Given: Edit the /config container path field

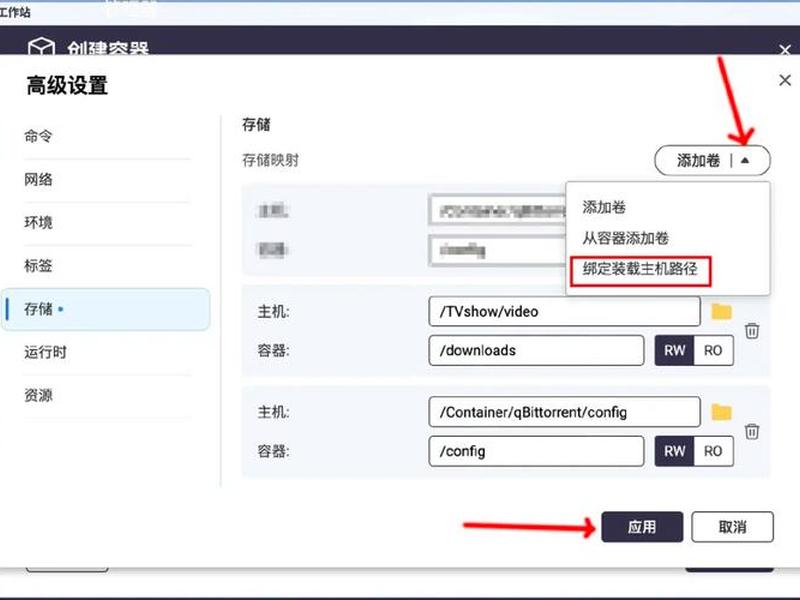Looking at the screenshot, I should coord(536,451).
